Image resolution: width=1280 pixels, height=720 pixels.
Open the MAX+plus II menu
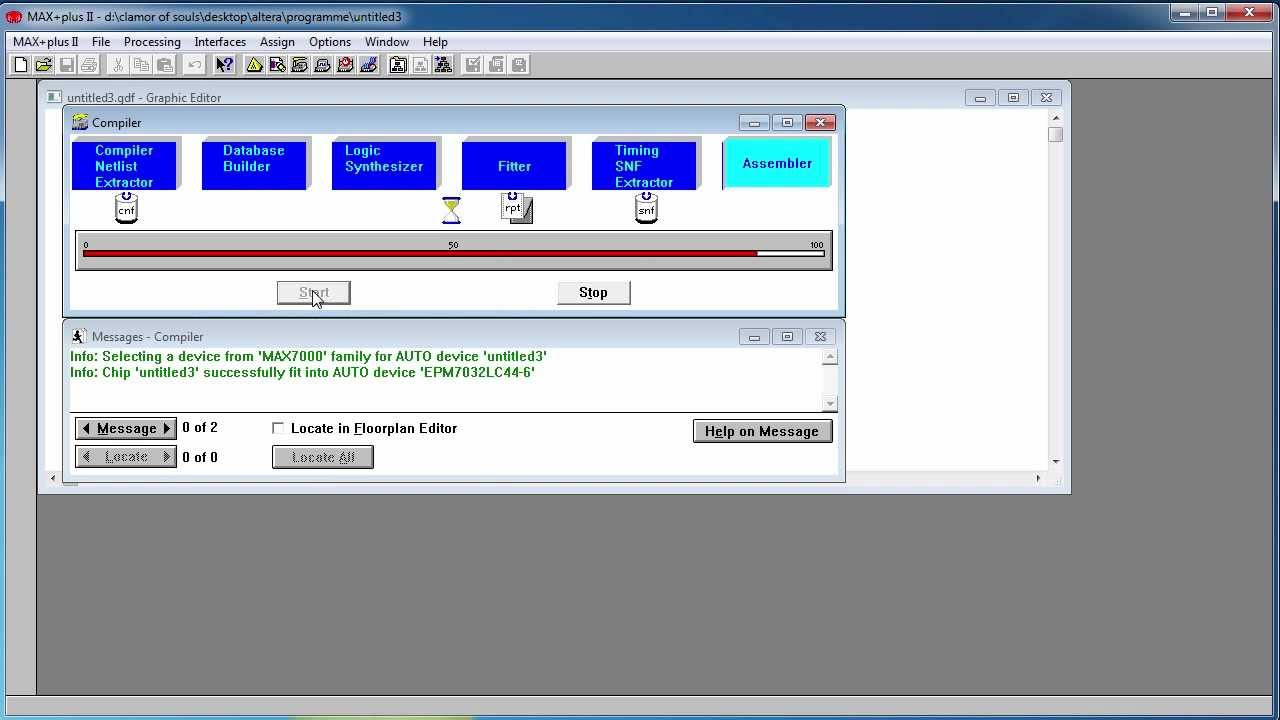coord(45,42)
